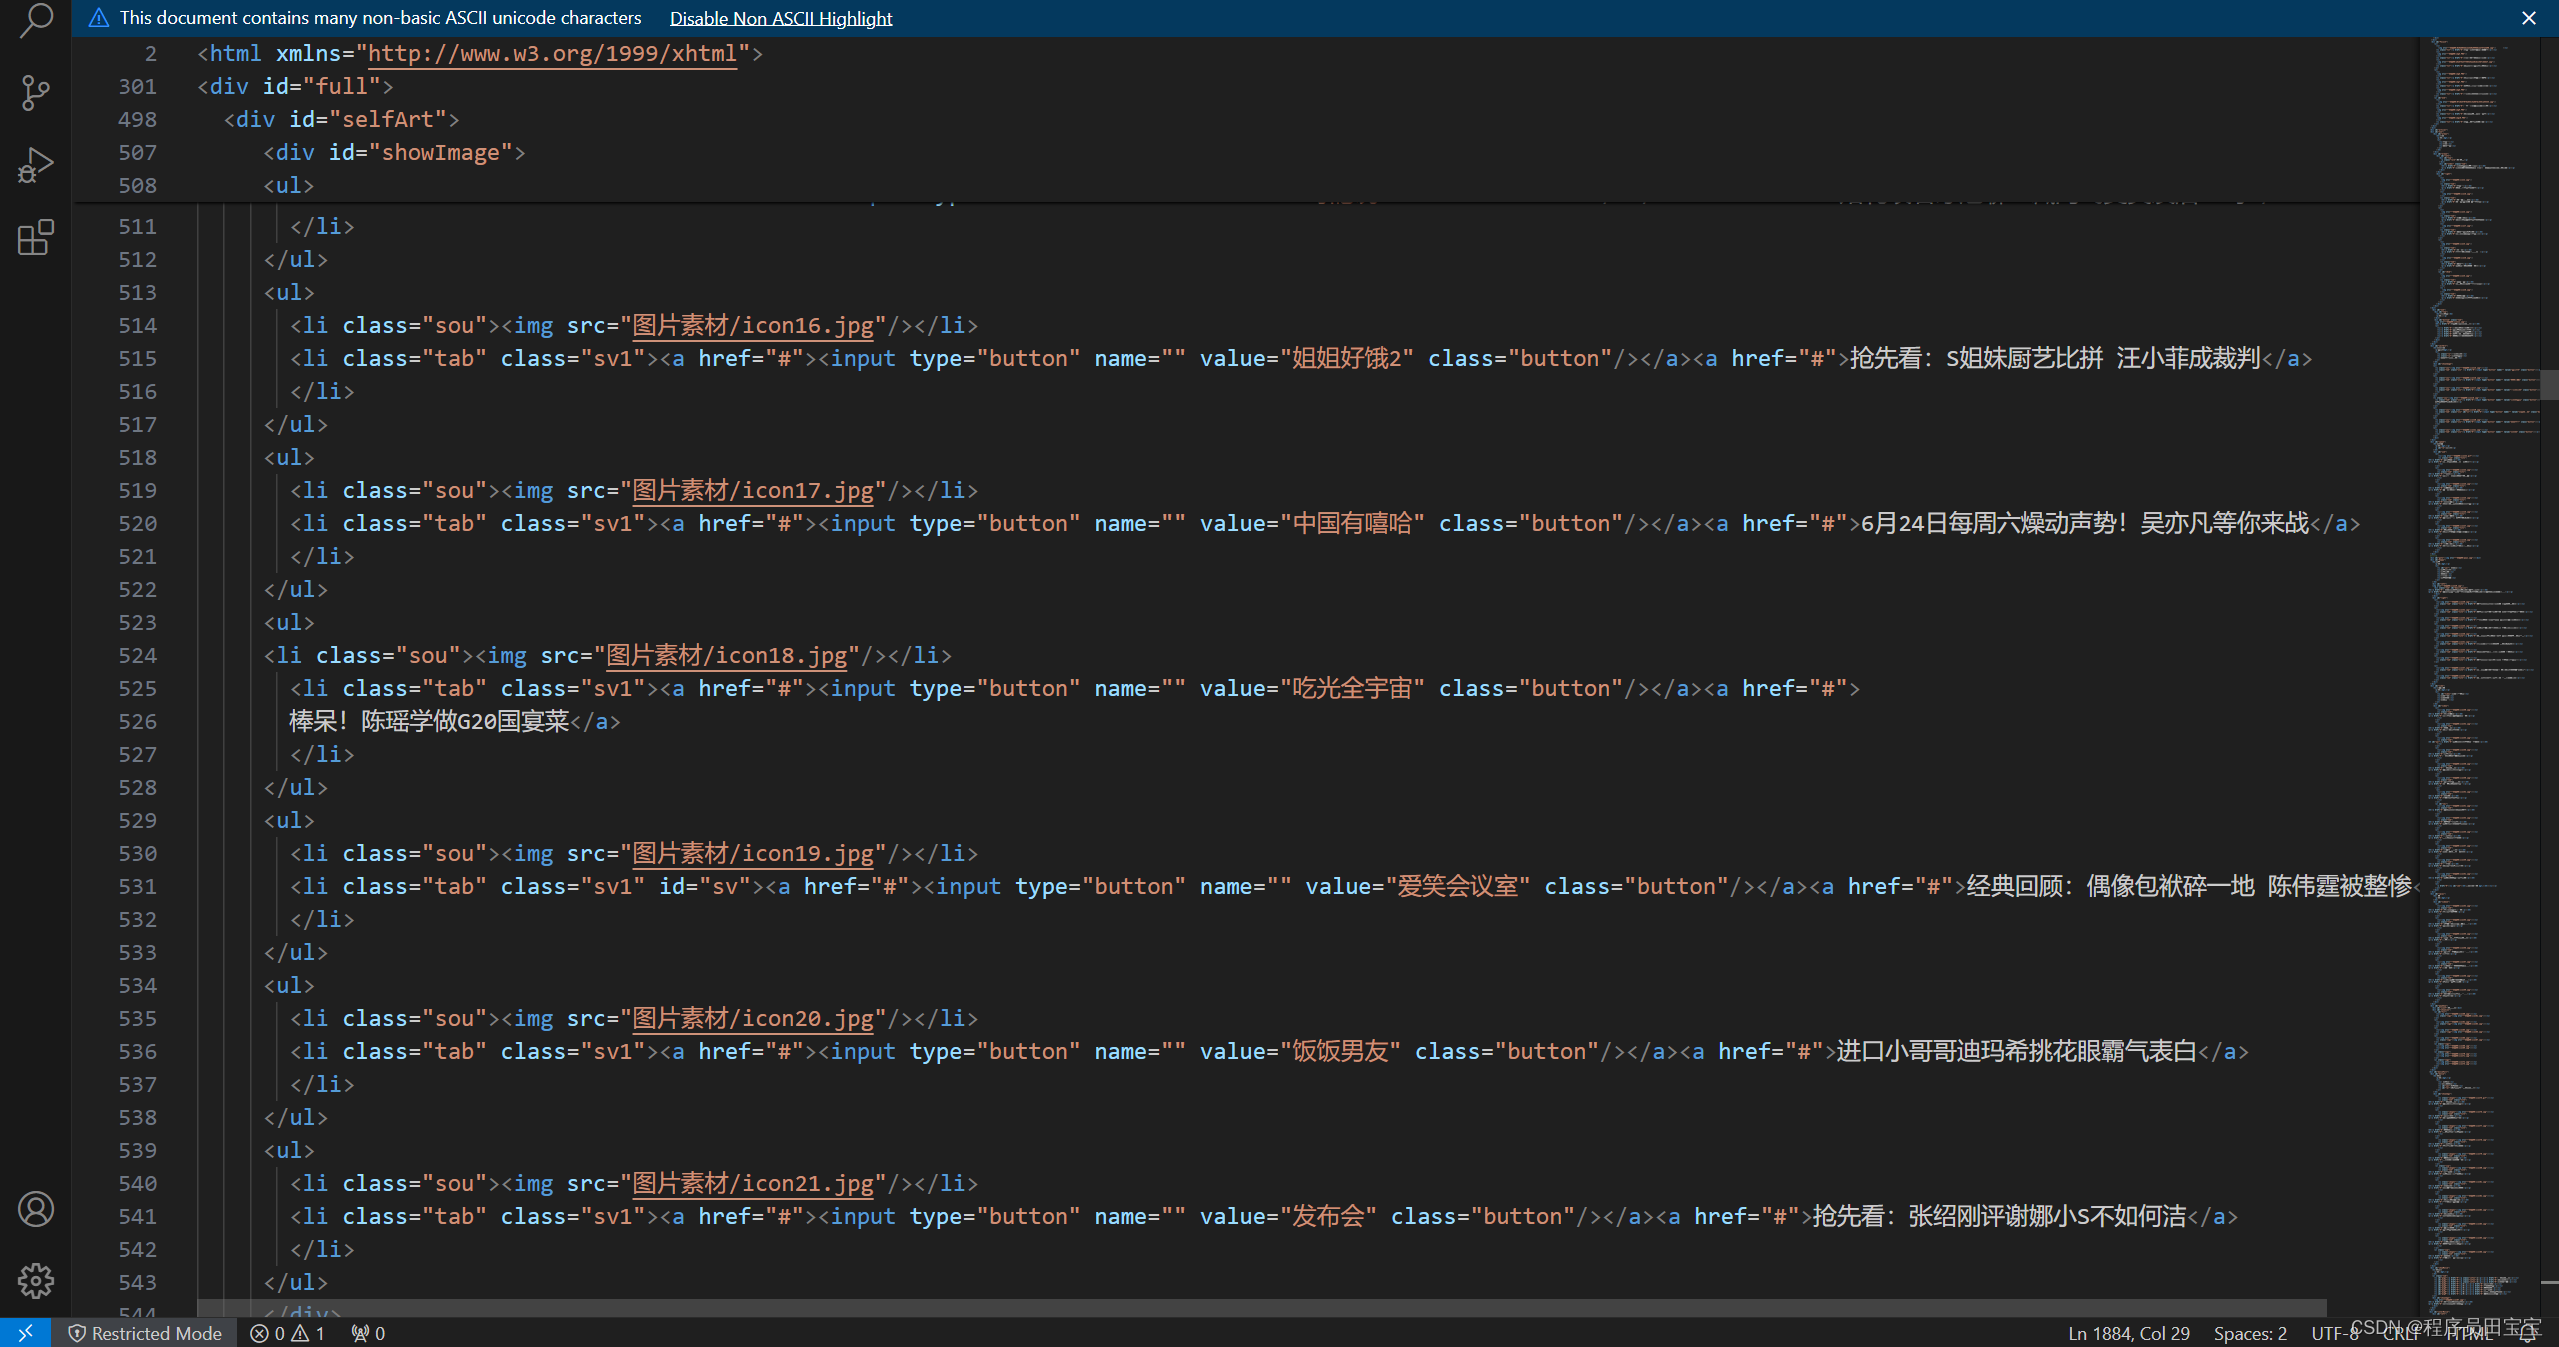The height and width of the screenshot is (1347, 2559).
Task: Click the remote window icon in status bar
Action: (25, 1333)
